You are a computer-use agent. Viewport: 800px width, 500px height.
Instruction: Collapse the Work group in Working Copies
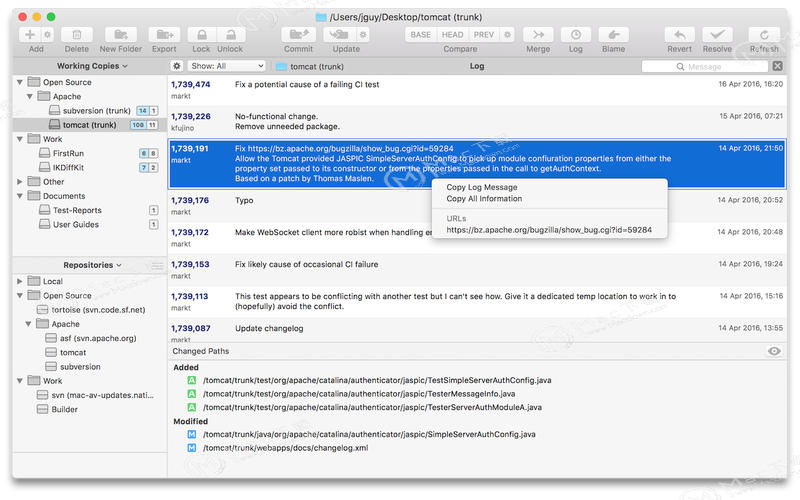[x=19, y=139]
